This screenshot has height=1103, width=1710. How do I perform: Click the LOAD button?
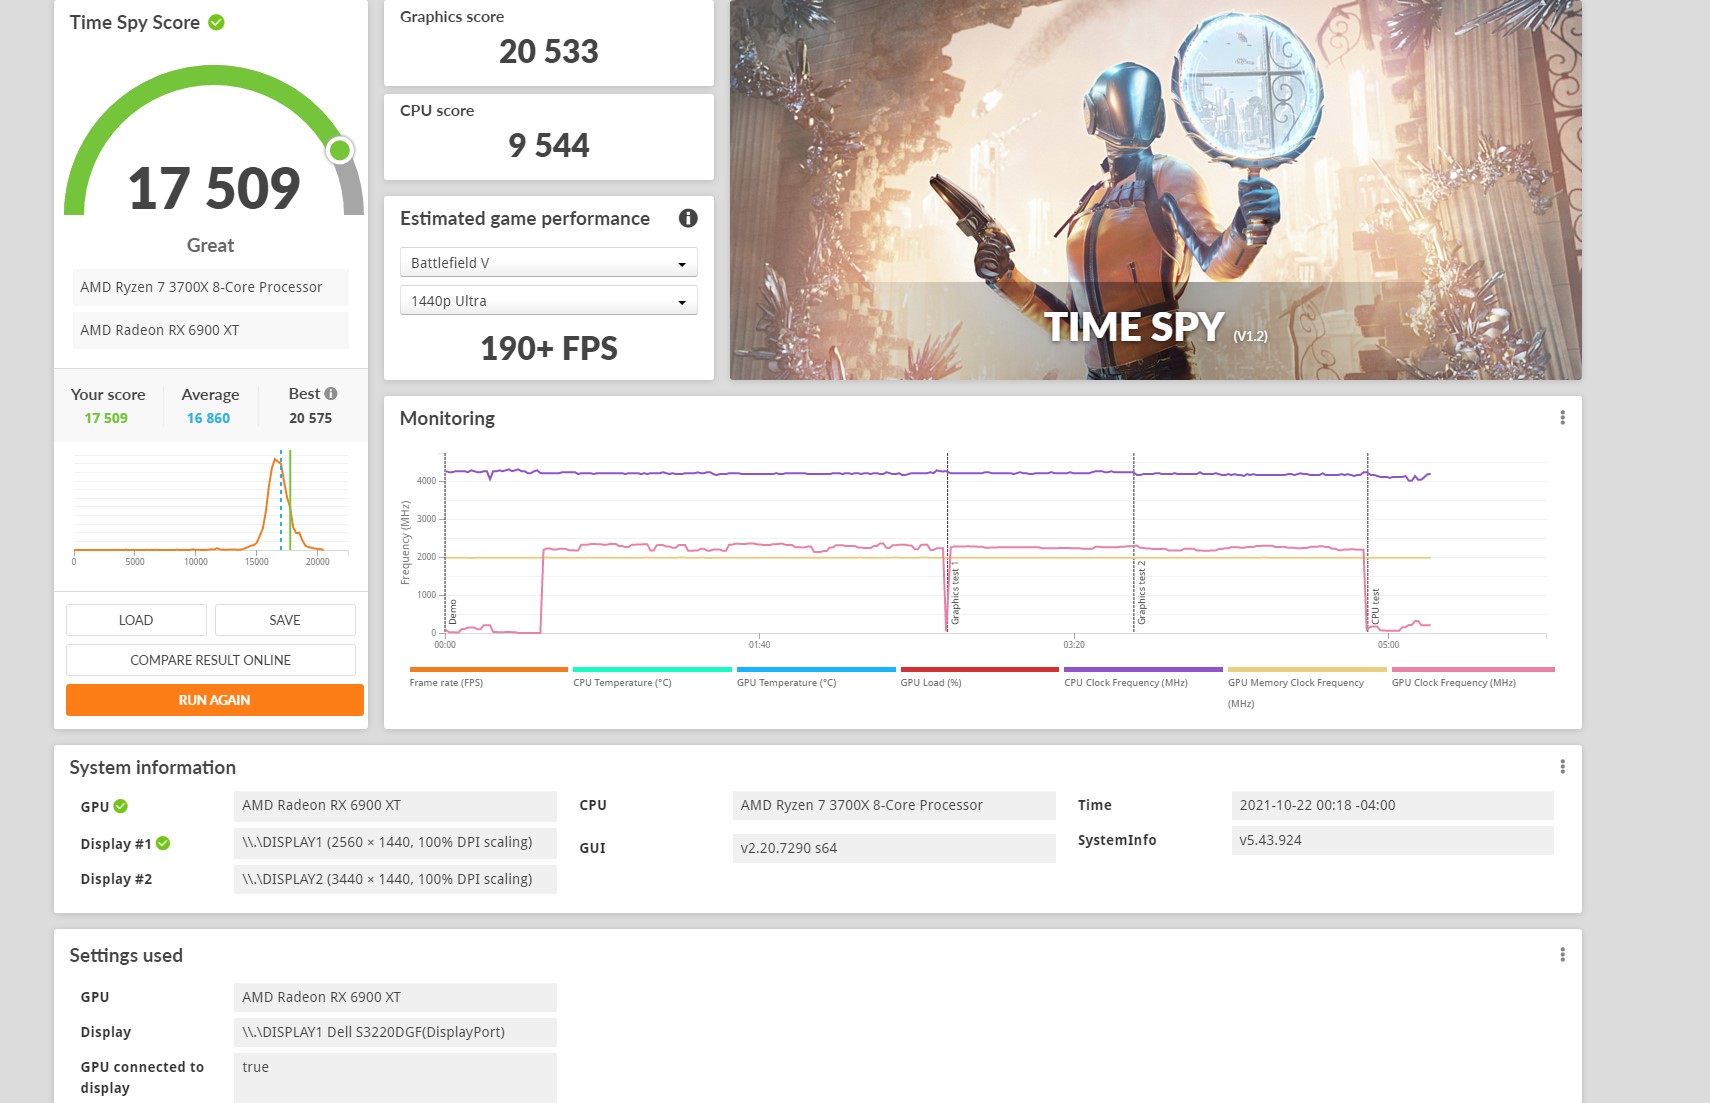136,620
